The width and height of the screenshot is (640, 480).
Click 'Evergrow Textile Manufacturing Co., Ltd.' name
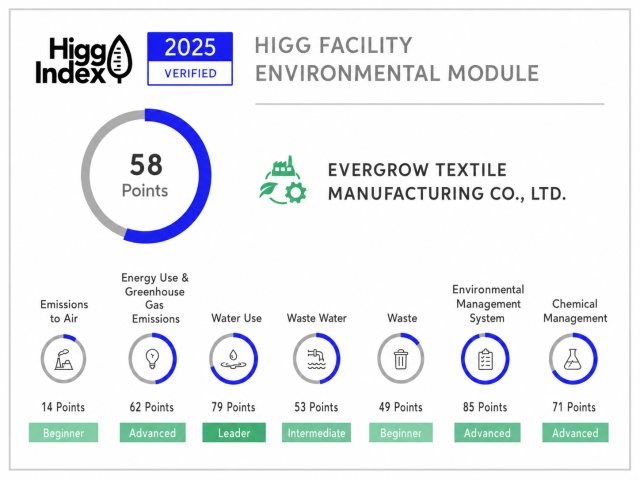coord(447,182)
